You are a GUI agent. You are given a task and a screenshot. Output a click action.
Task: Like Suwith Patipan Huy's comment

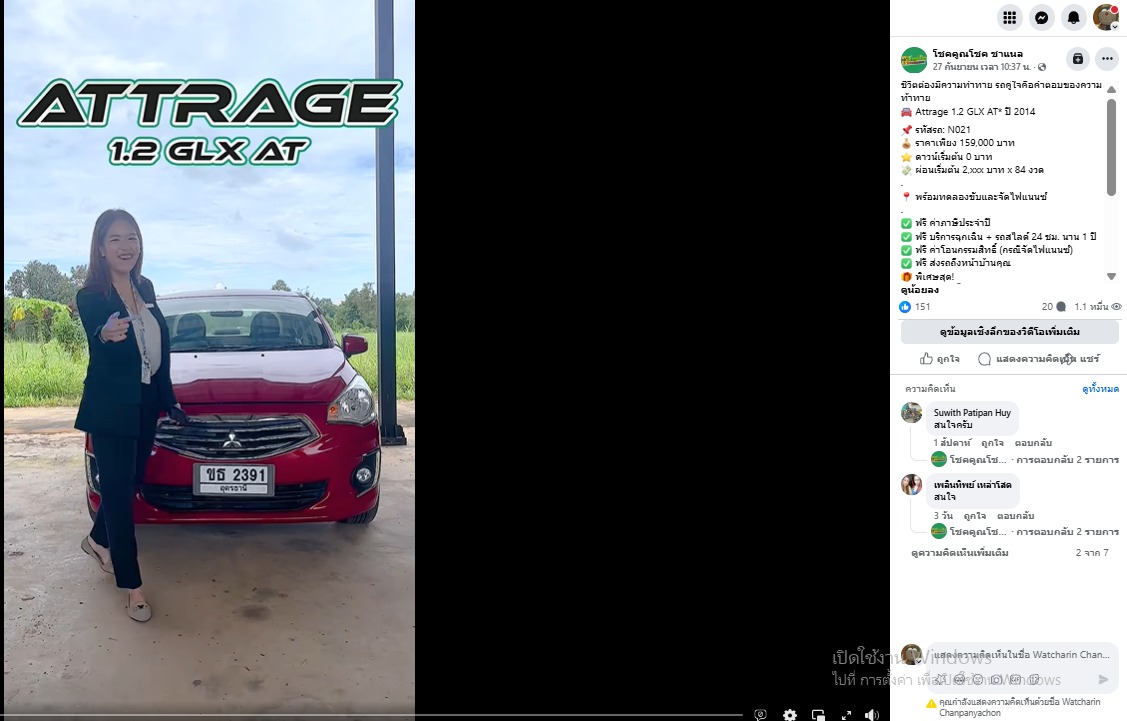[x=992, y=443]
